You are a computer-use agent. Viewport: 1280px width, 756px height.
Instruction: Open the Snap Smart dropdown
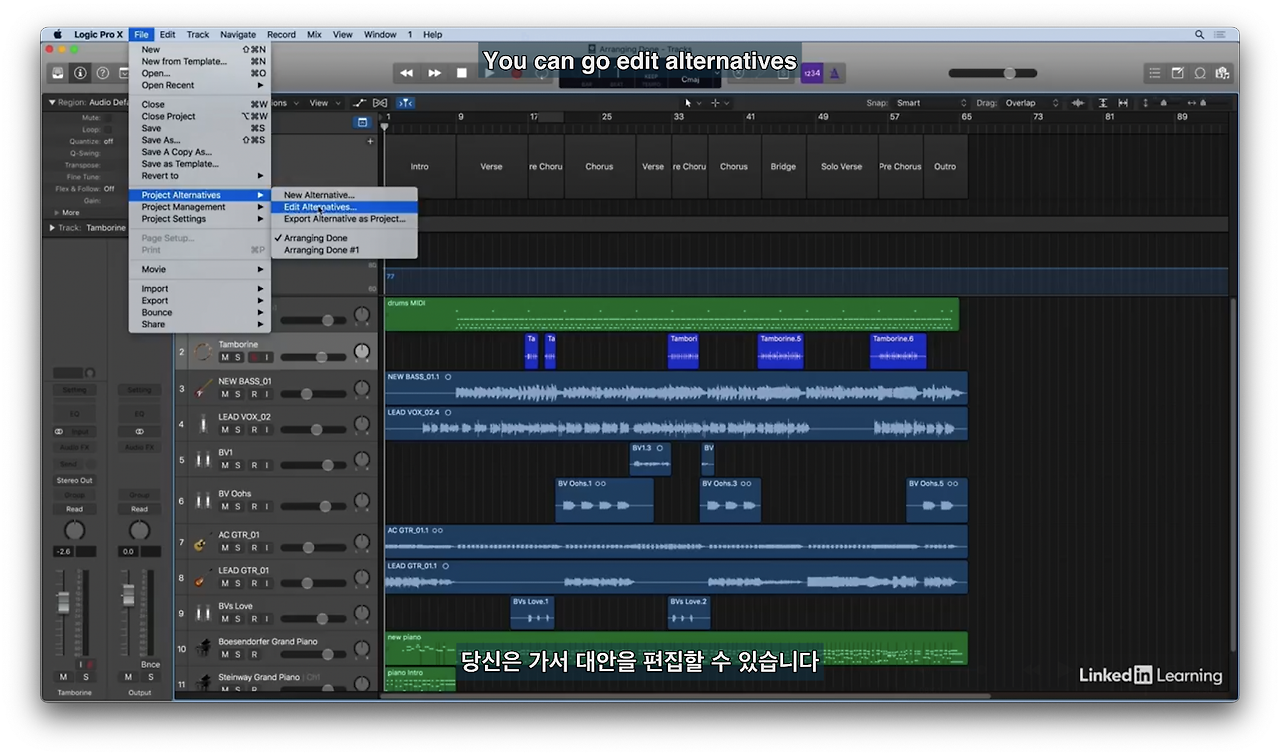click(x=932, y=103)
